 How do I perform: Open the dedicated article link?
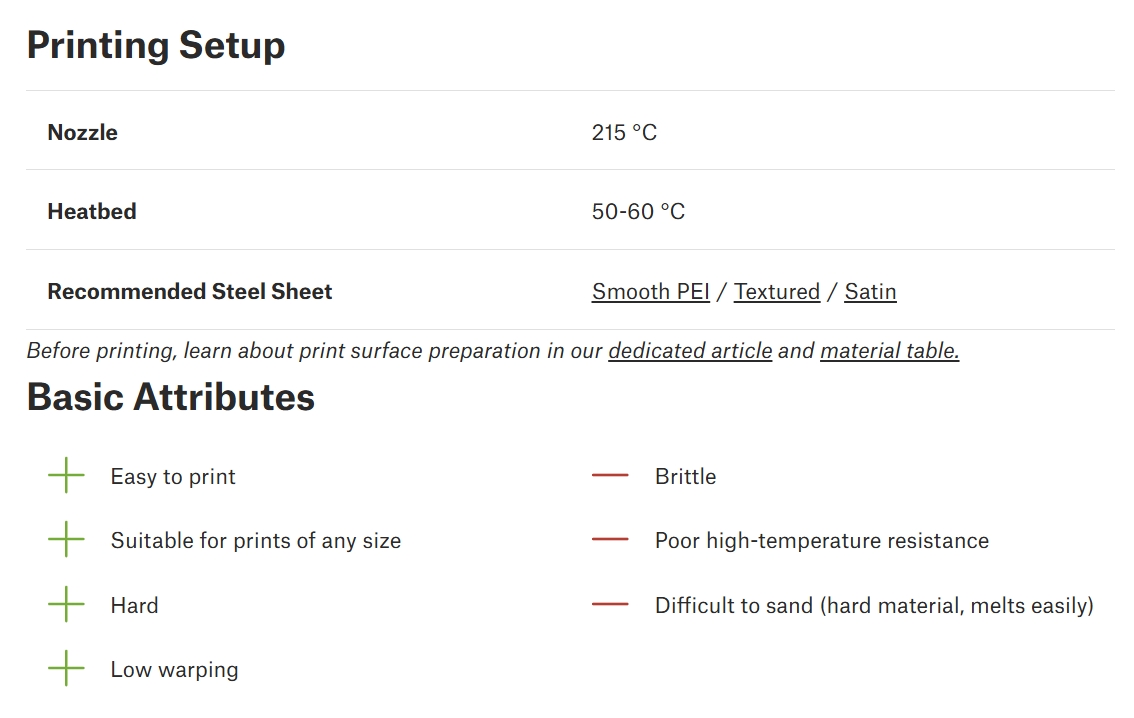(x=690, y=351)
